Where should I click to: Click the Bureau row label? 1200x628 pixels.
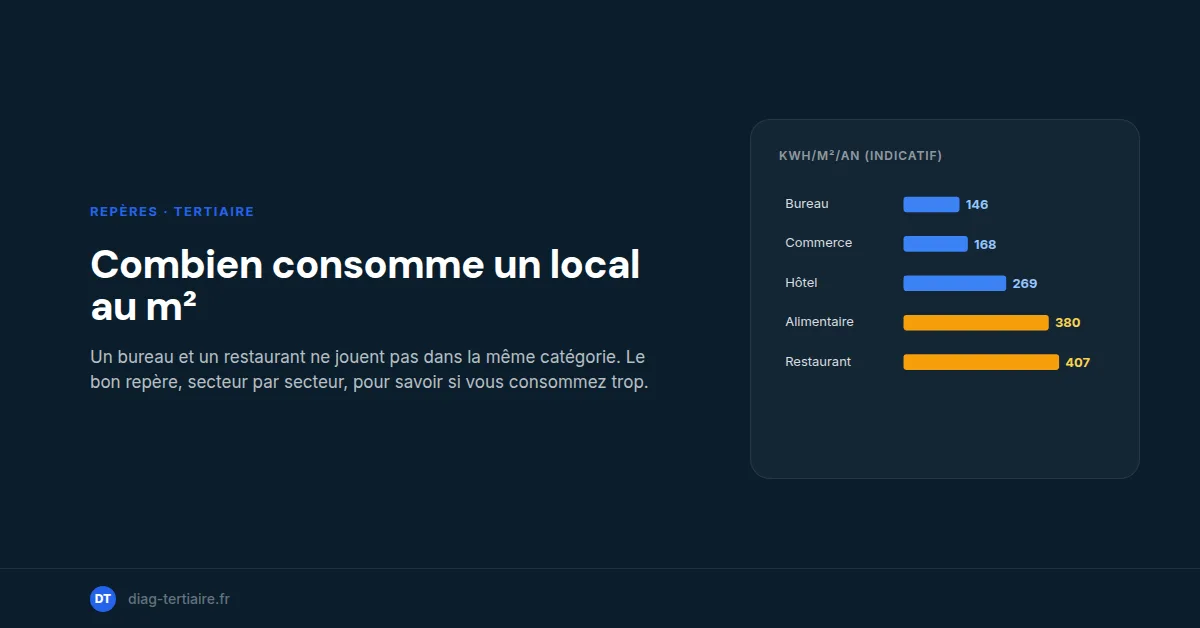tap(807, 204)
